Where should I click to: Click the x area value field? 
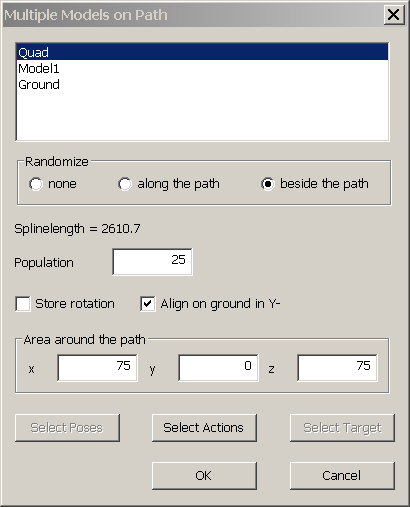click(97, 368)
